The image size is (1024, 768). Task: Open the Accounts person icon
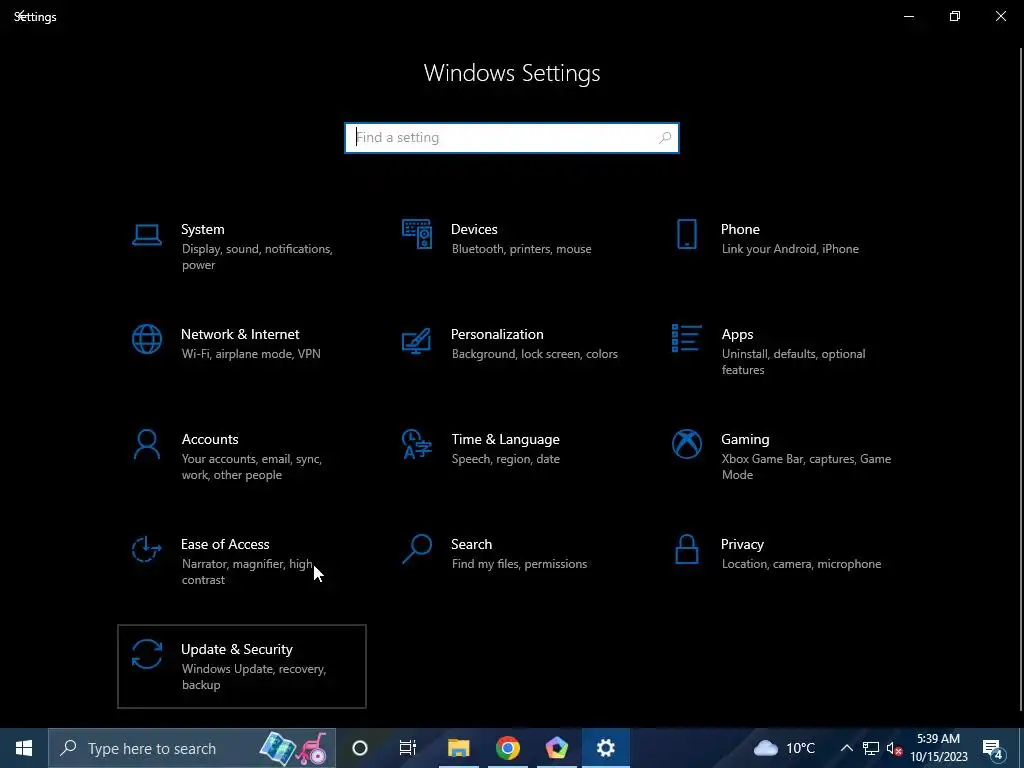point(147,445)
